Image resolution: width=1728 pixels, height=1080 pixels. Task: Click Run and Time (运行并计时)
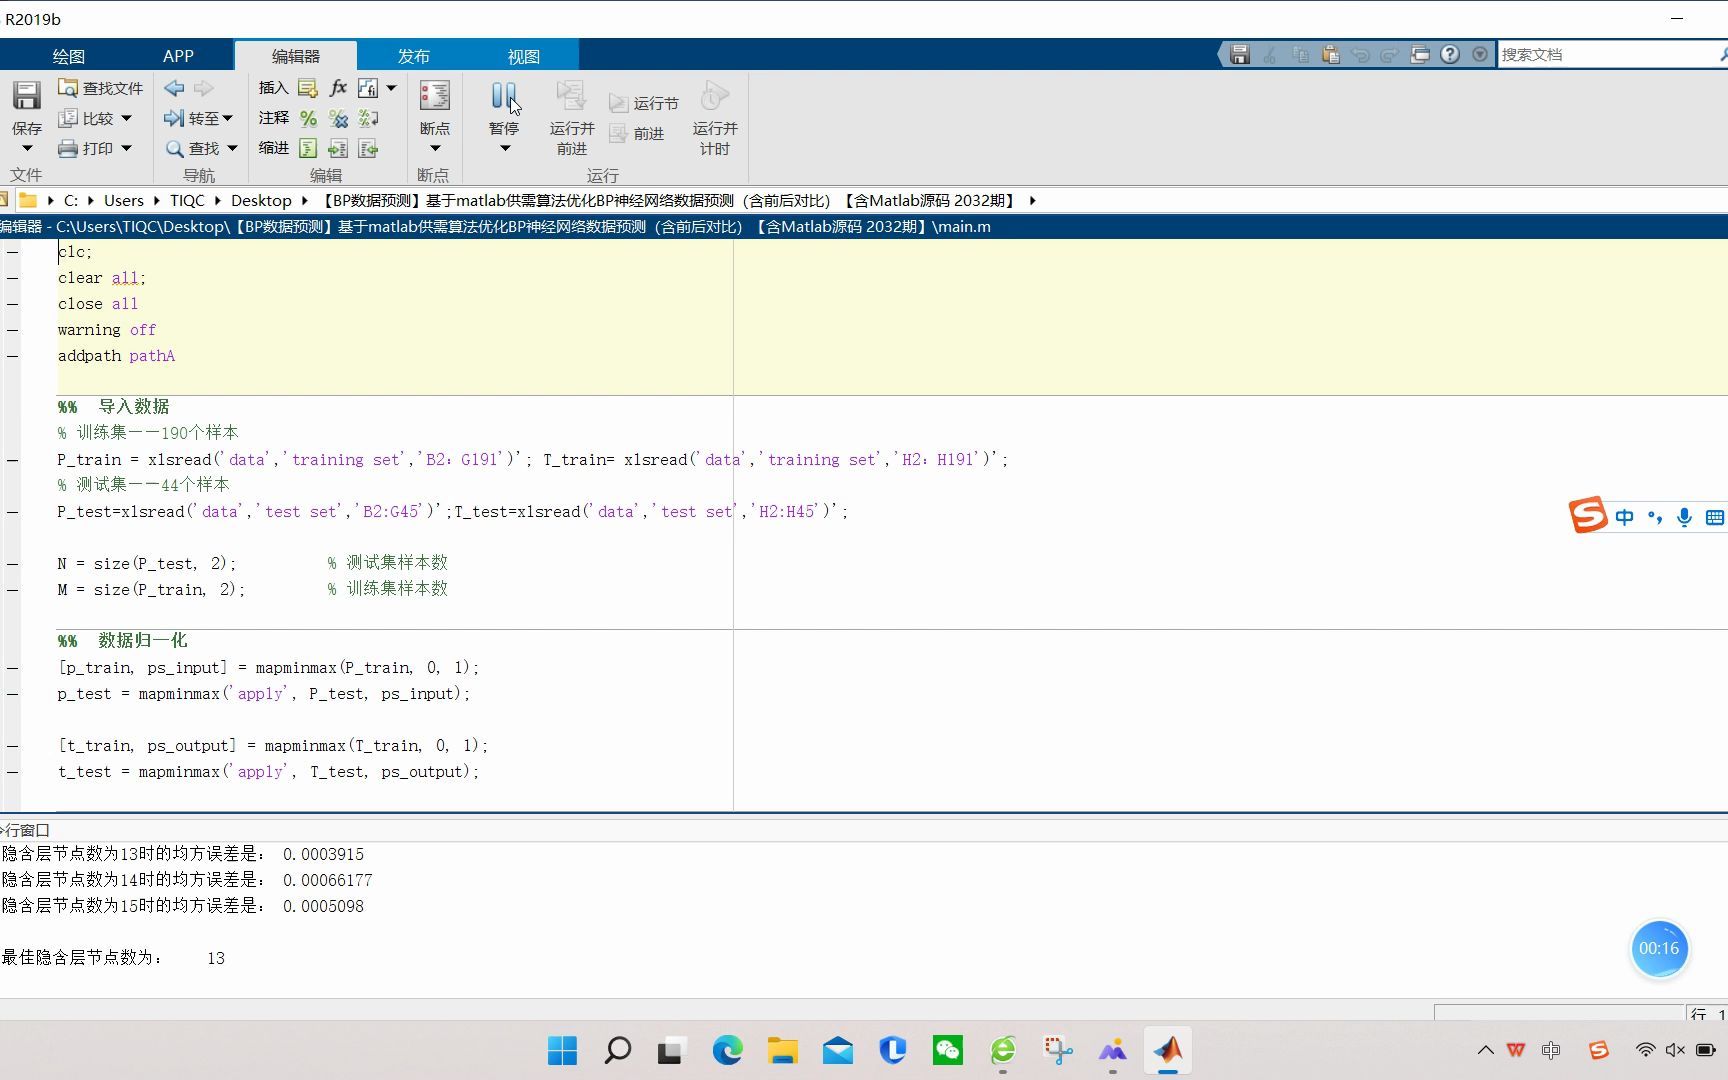tap(715, 118)
